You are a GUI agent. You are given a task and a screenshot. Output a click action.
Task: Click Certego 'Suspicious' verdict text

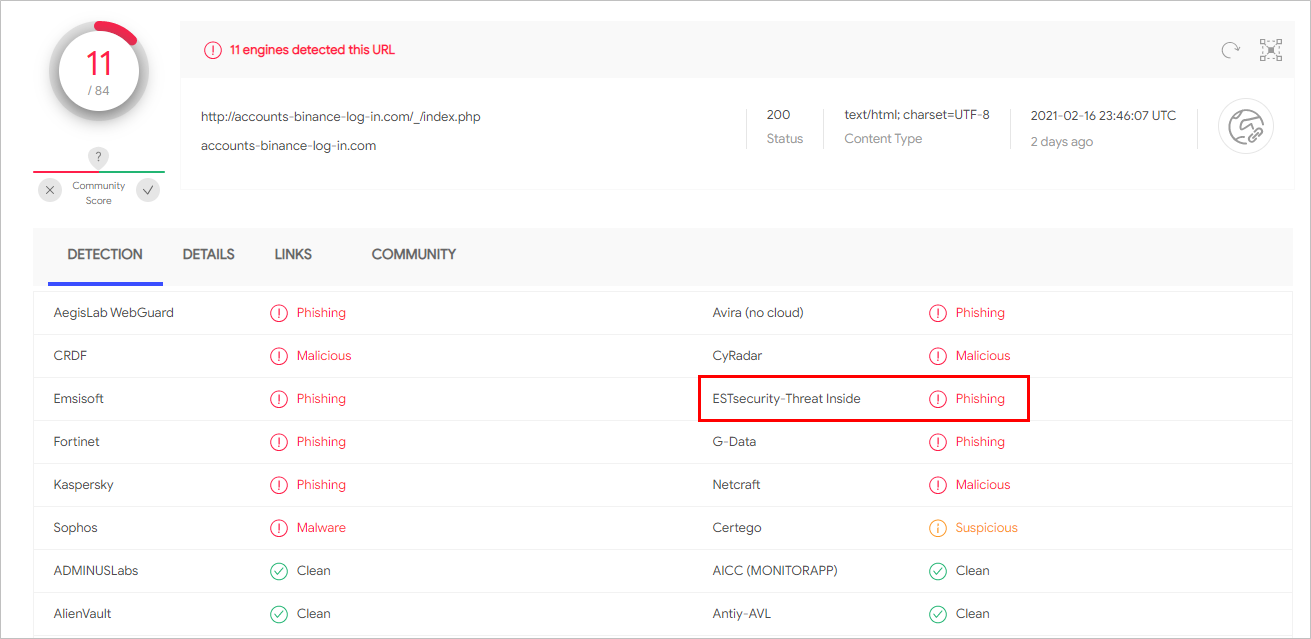pos(986,528)
